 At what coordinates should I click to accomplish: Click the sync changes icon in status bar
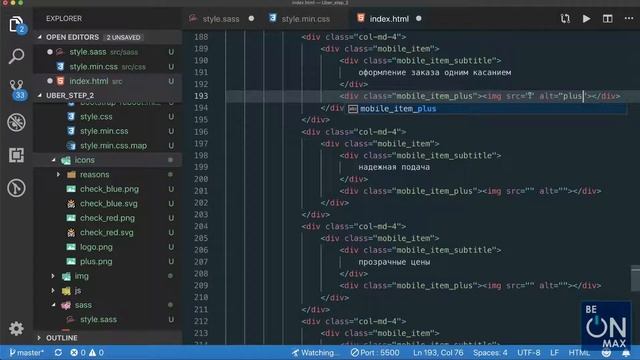[x=58, y=352]
